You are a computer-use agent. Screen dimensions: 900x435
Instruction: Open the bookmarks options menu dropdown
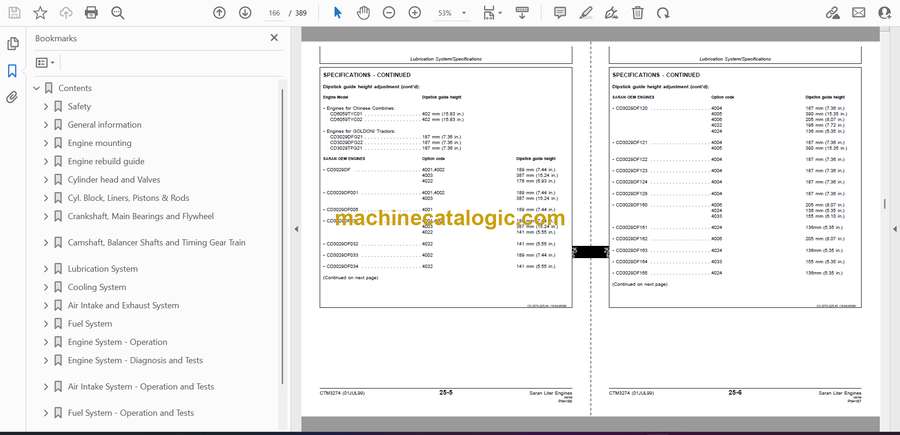tap(45, 63)
